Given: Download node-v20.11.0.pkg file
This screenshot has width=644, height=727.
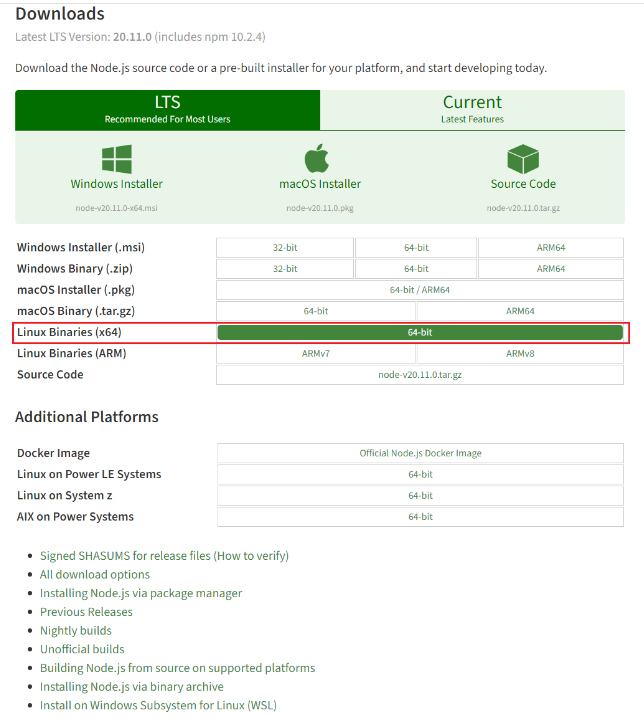Looking at the screenshot, I should pos(320,208).
